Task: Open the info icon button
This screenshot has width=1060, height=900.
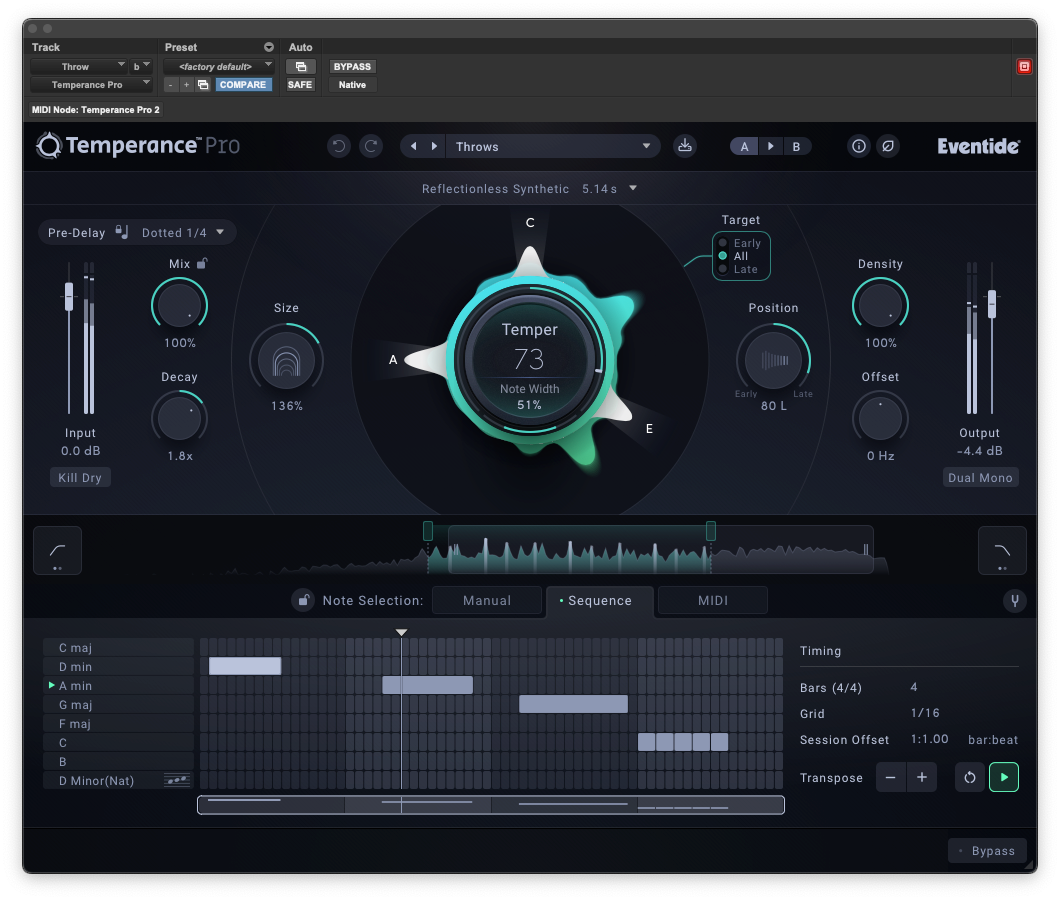Action: [x=858, y=146]
